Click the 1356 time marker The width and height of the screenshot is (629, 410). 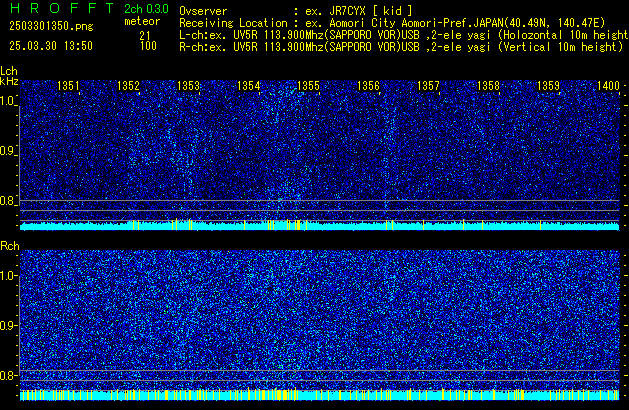(x=368, y=86)
